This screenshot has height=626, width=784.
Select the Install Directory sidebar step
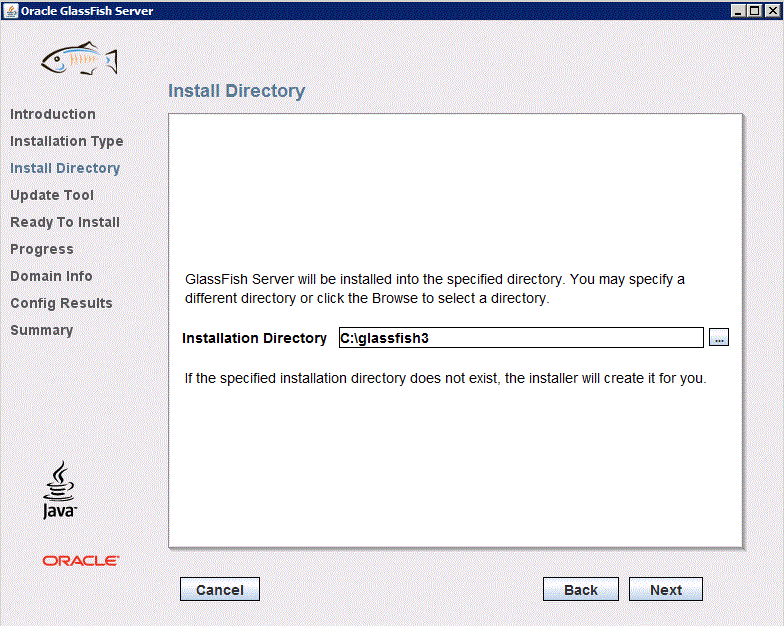click(65, 168)
